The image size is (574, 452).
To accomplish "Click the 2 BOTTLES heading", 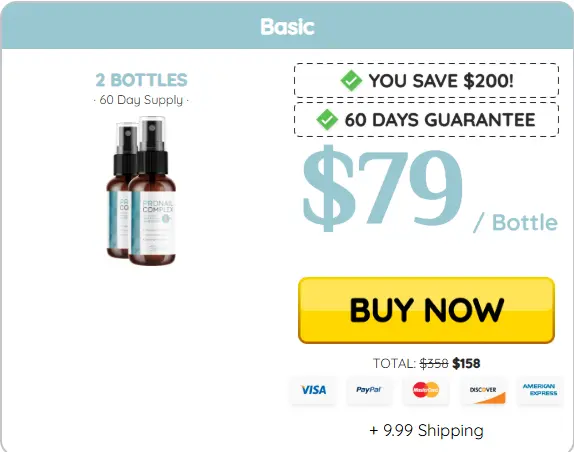I will [x=141, y=80].
